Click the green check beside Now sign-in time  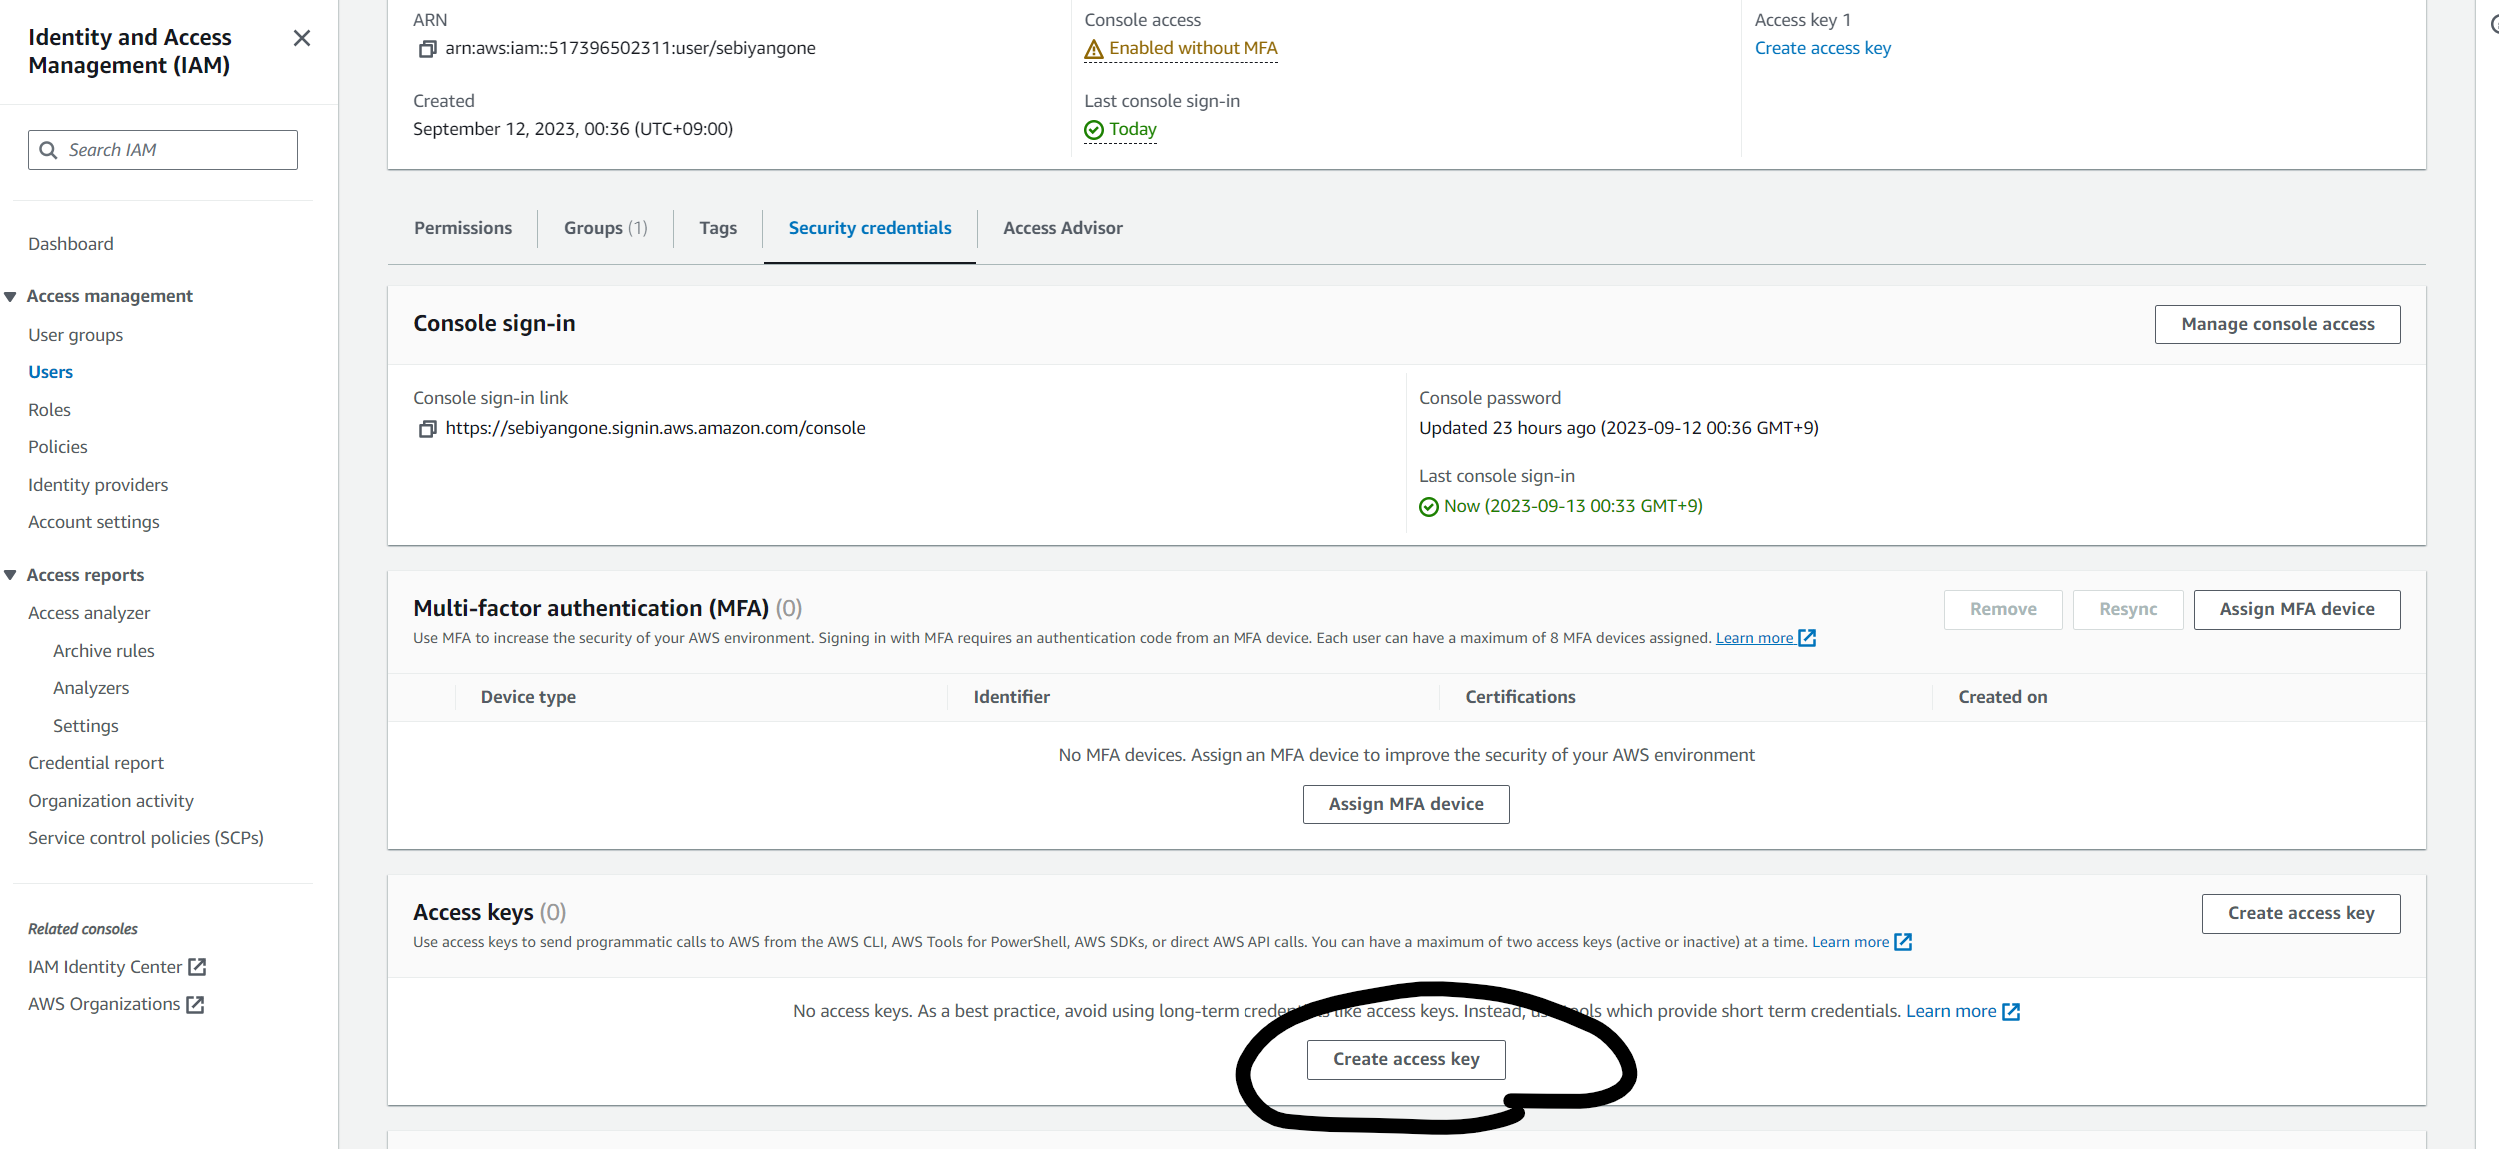pyautogui.click(x=1429, y=507)
